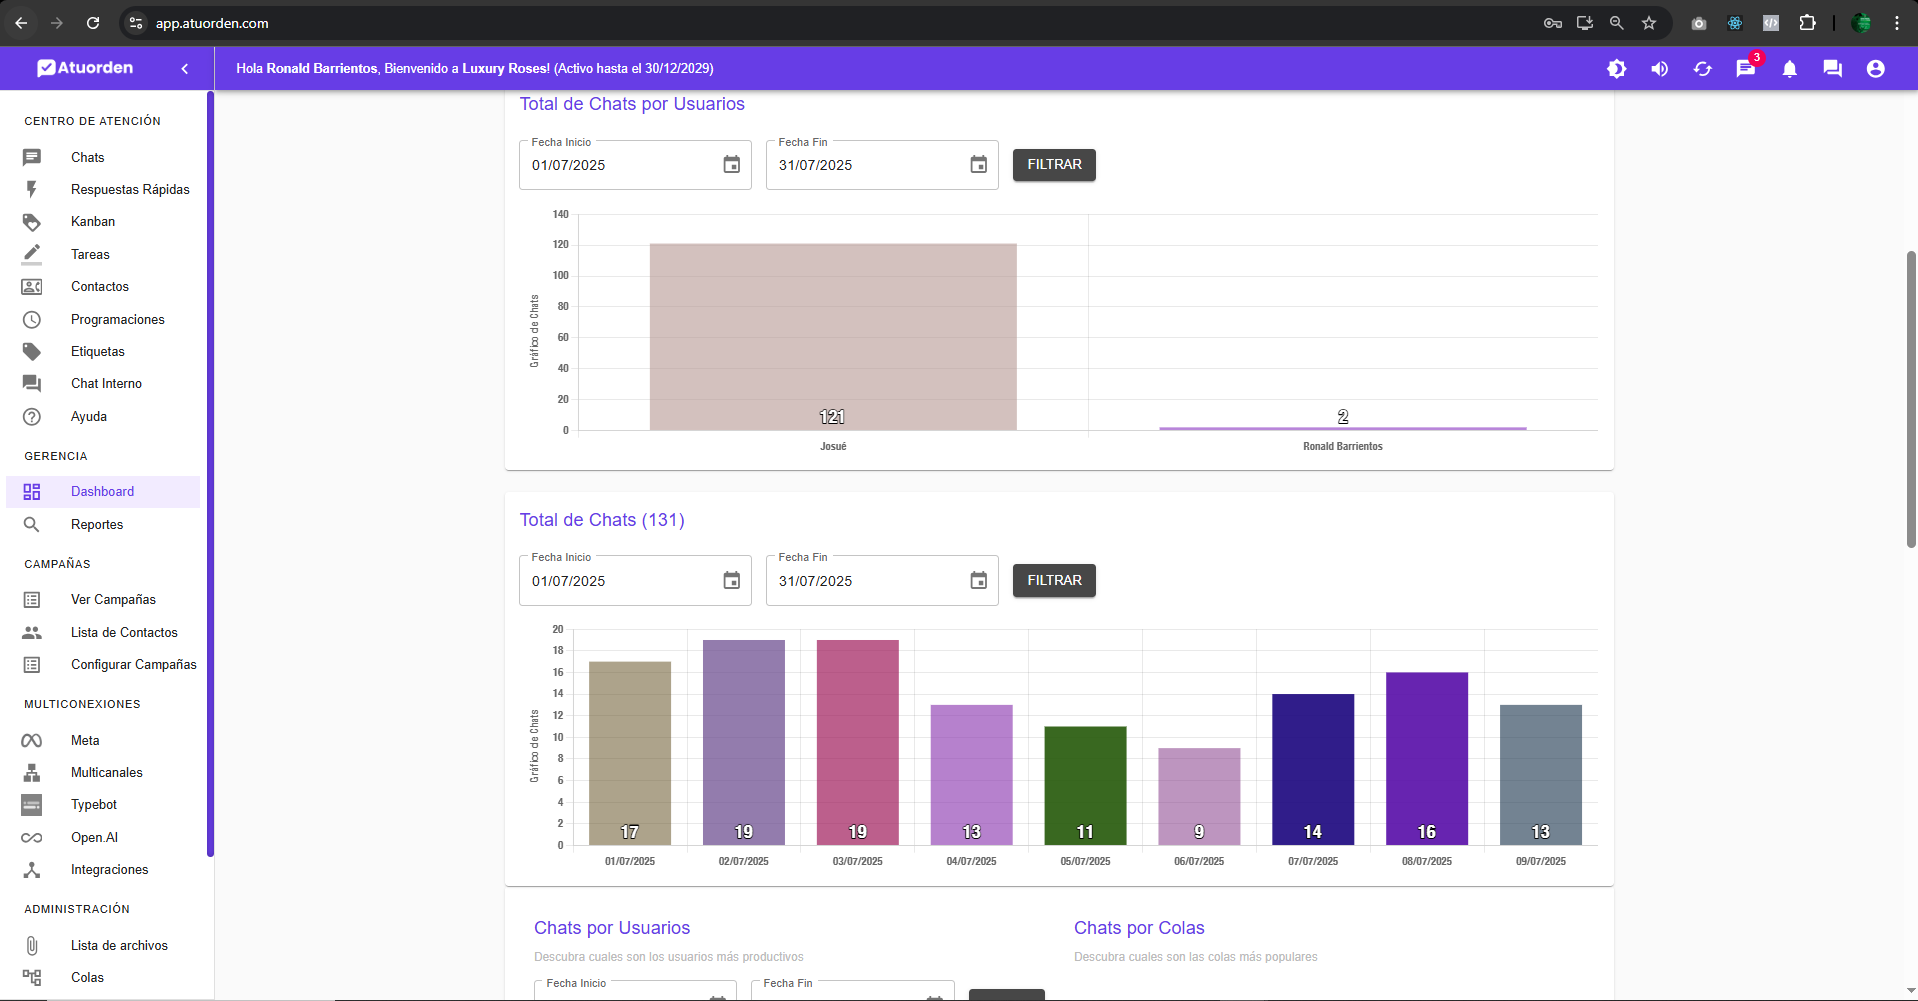
Task: Click the Atuorden logo in the header
Action: (x=86, y=68)
